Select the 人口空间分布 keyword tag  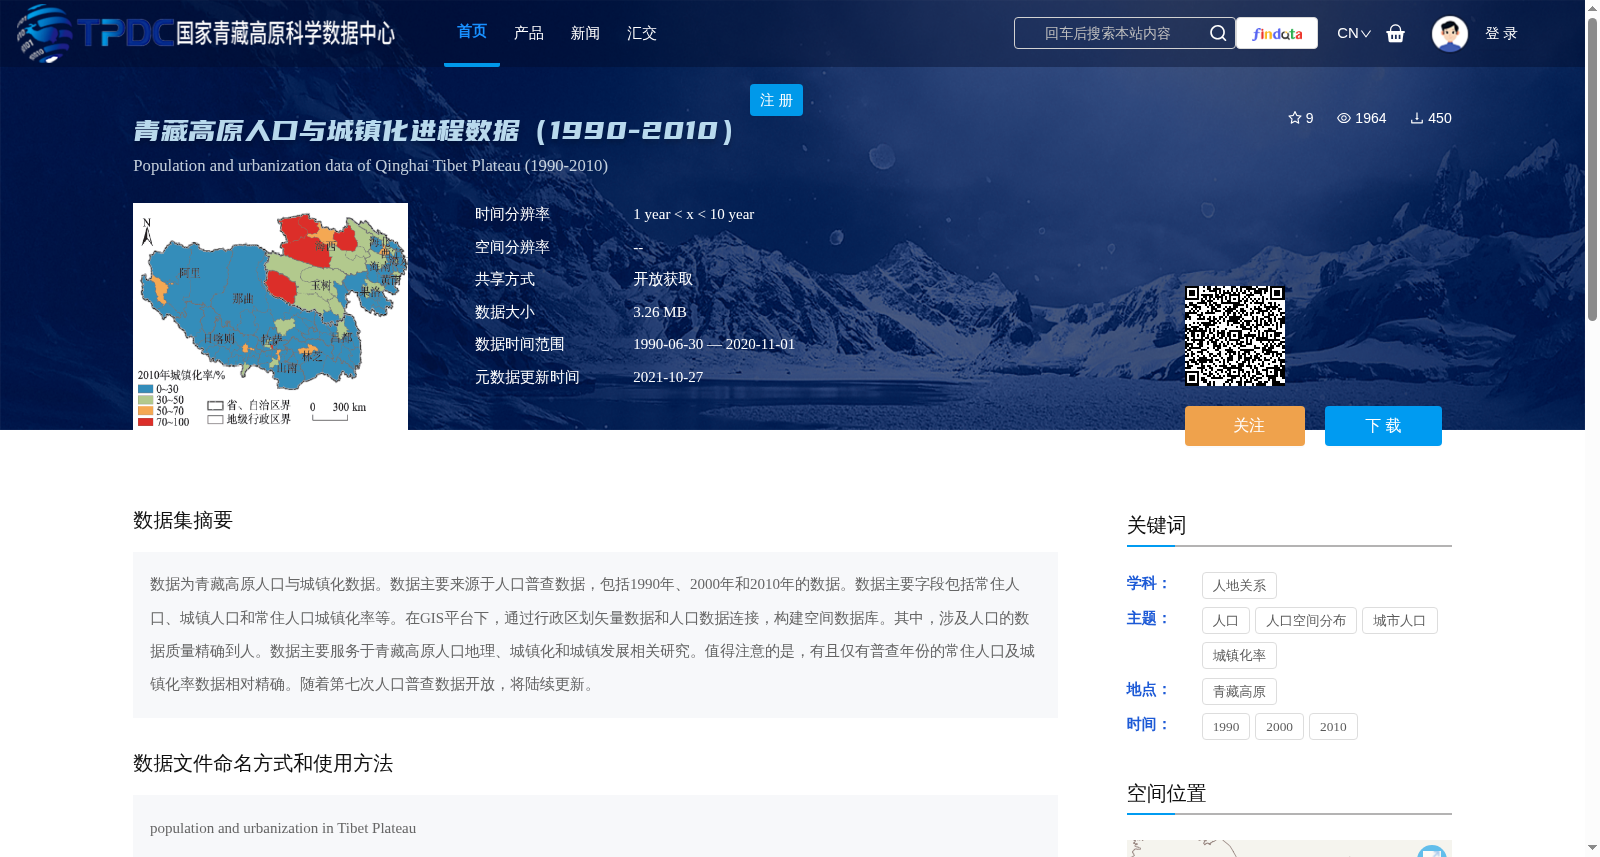click(x=1305, y=621)
